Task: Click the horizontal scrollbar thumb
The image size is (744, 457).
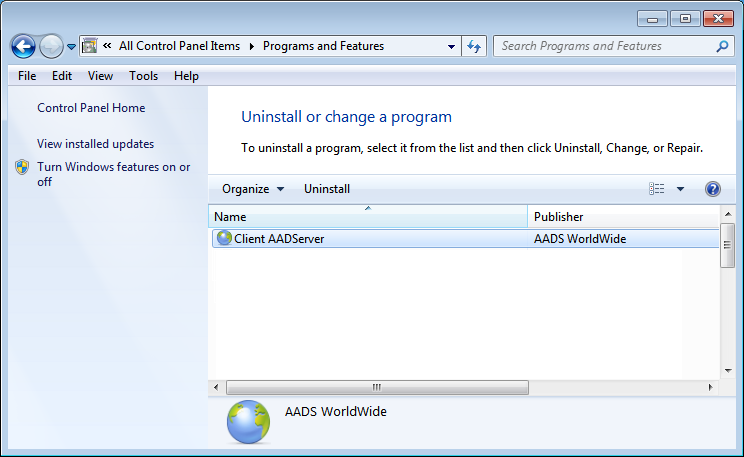Action: 377,387
